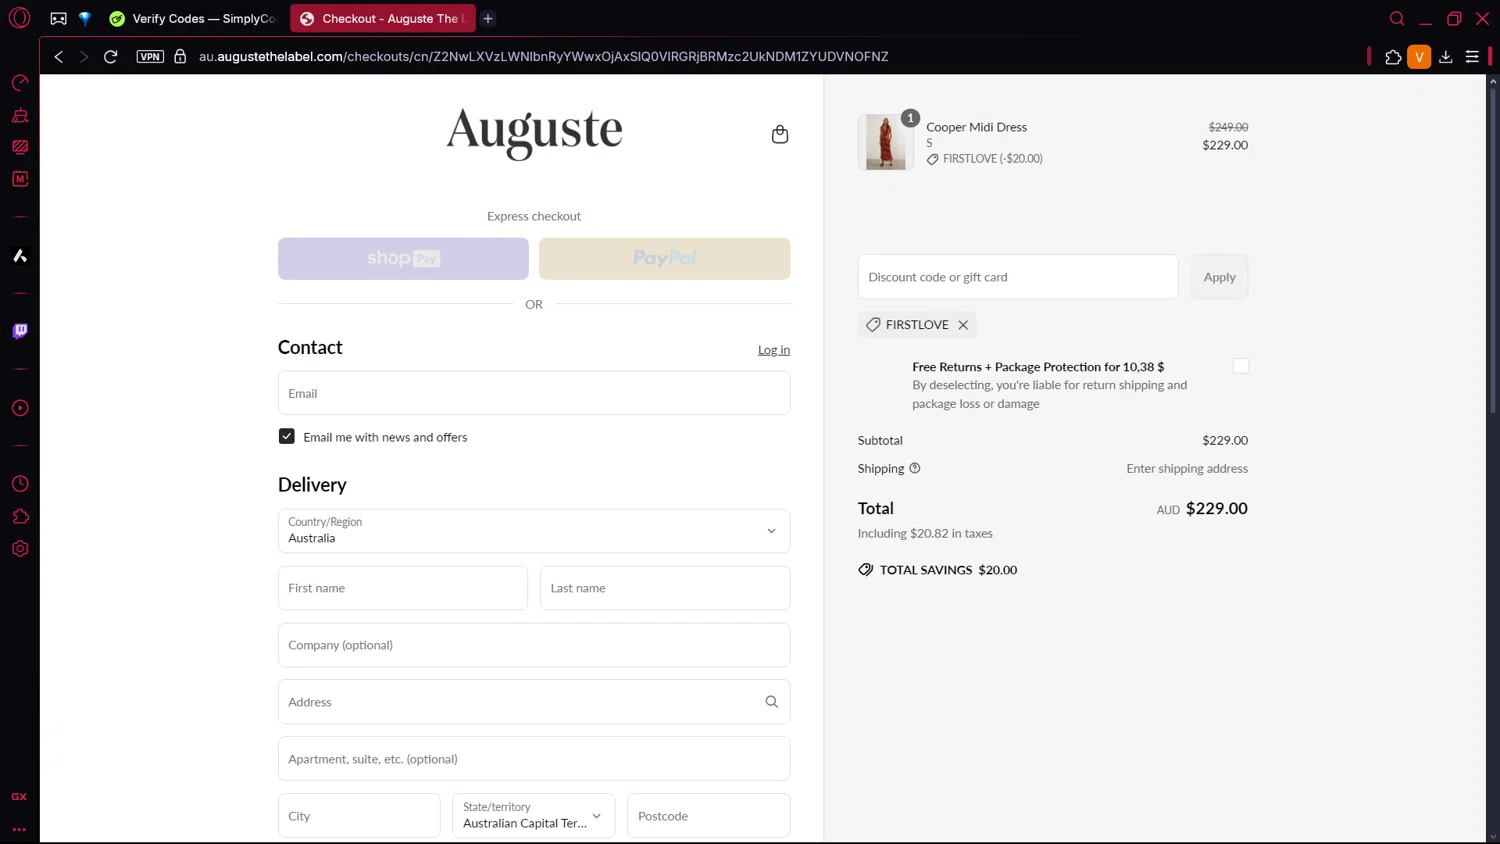Viewport: 1500px width, 844px height.
Task: Focus Discount code or gift card field
Action: [x=1018, y=277]
